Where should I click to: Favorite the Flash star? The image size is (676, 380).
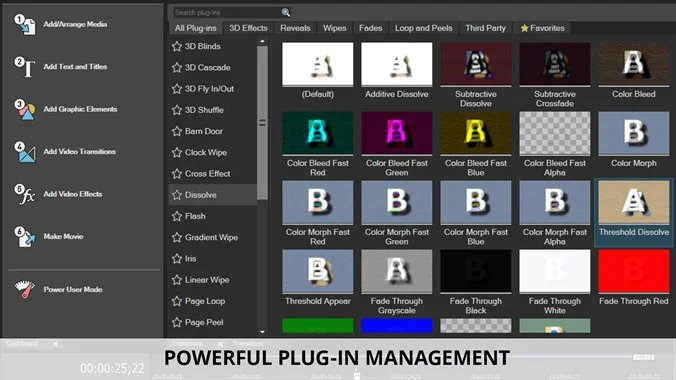point(177,216)
